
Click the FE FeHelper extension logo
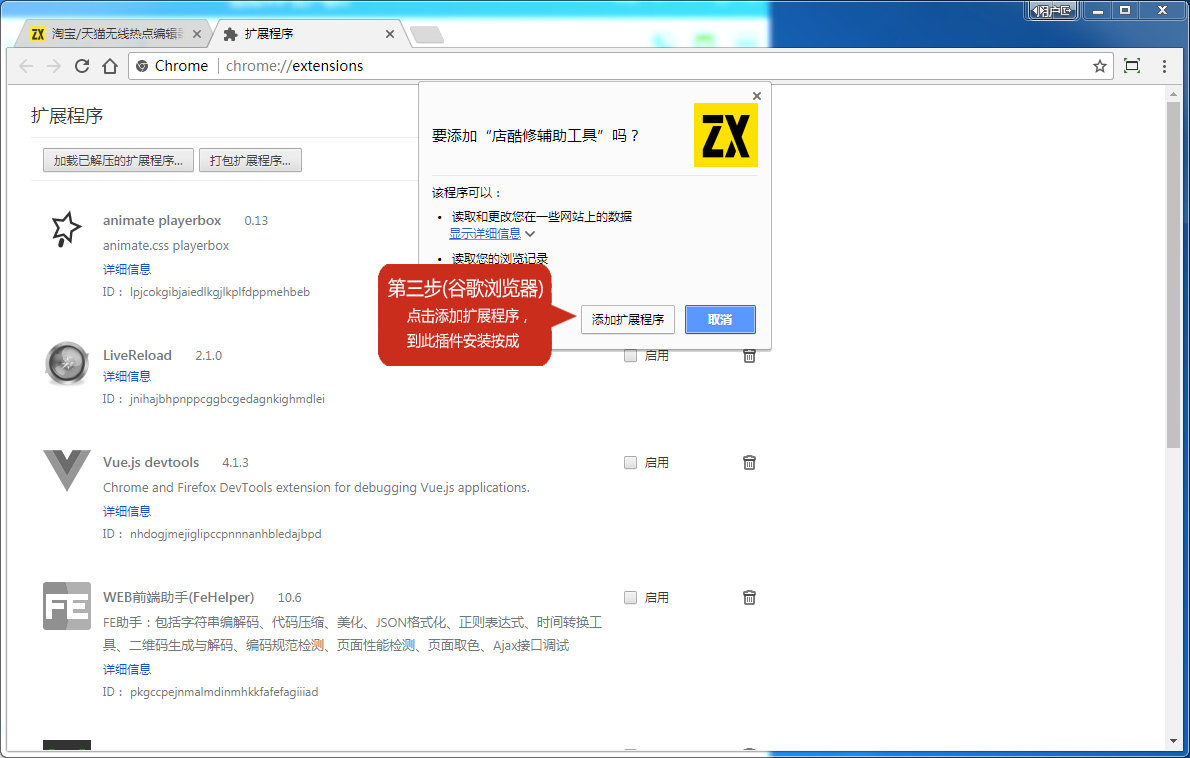(67, 605)
